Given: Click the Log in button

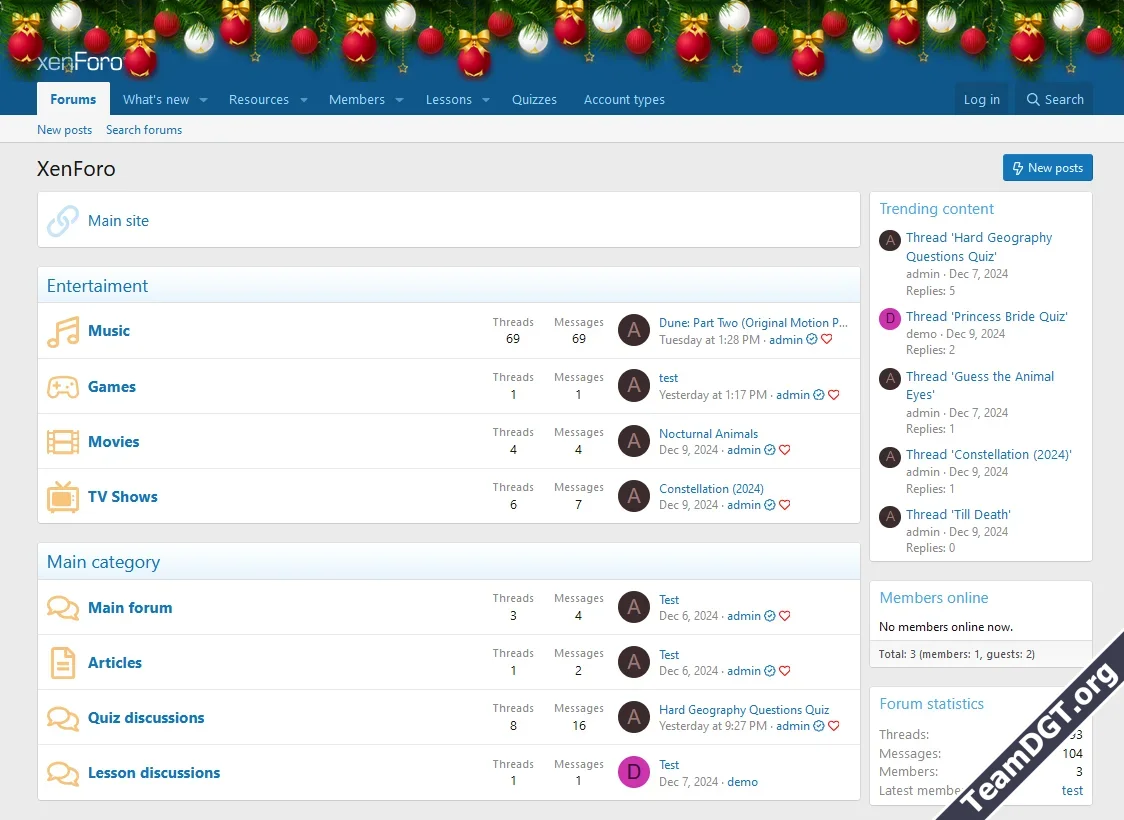Looking at the screenshot, I should coord(982,99).
